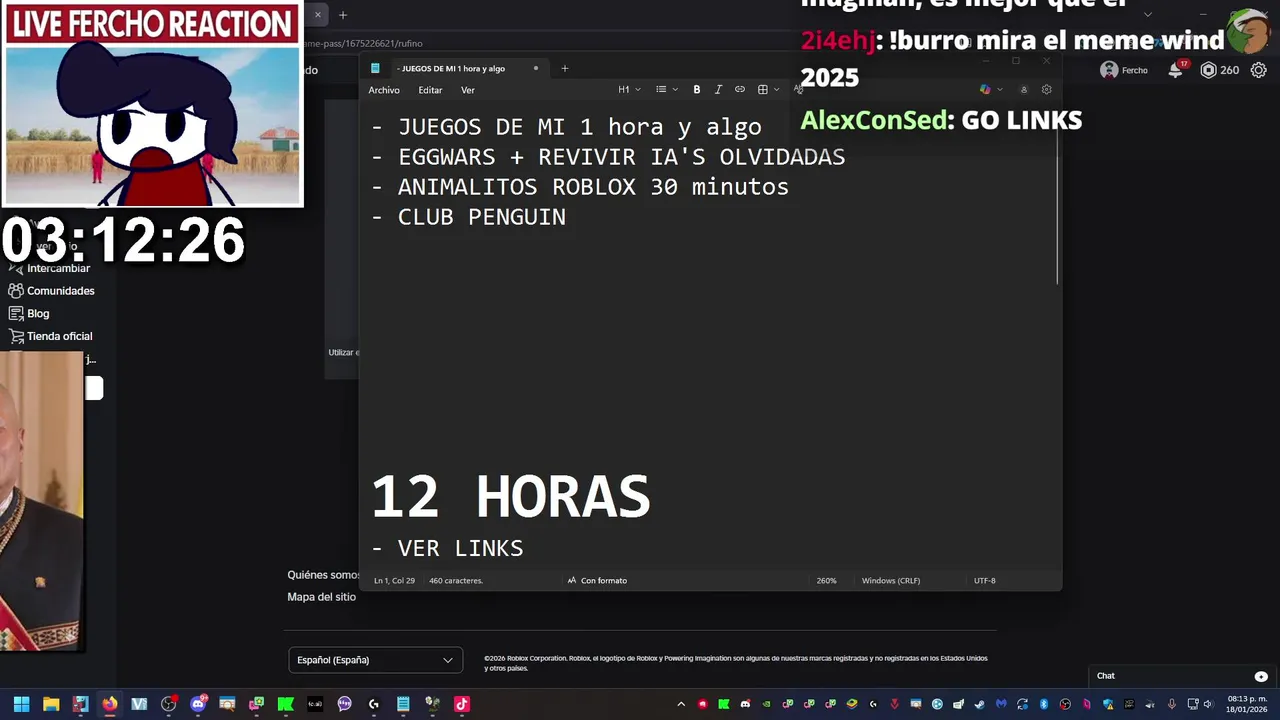Add a new browser tab
The height and width of the screenshot is (720, 1280).
coord(342,15)
